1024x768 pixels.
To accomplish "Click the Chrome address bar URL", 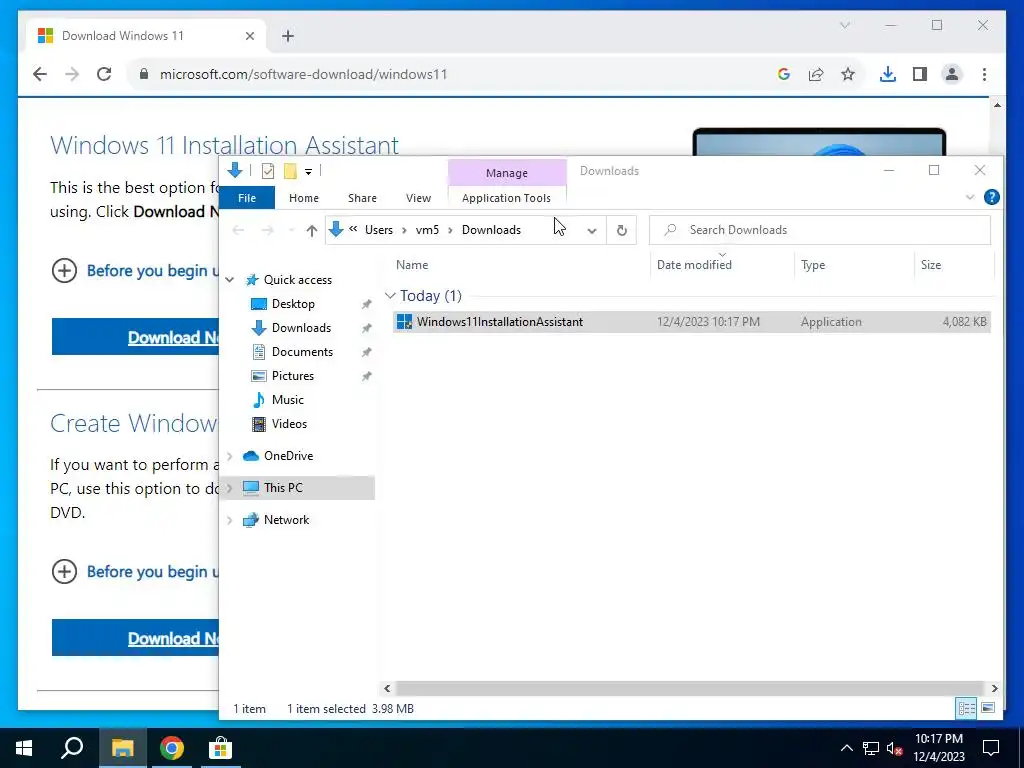I will pos(304,74).
